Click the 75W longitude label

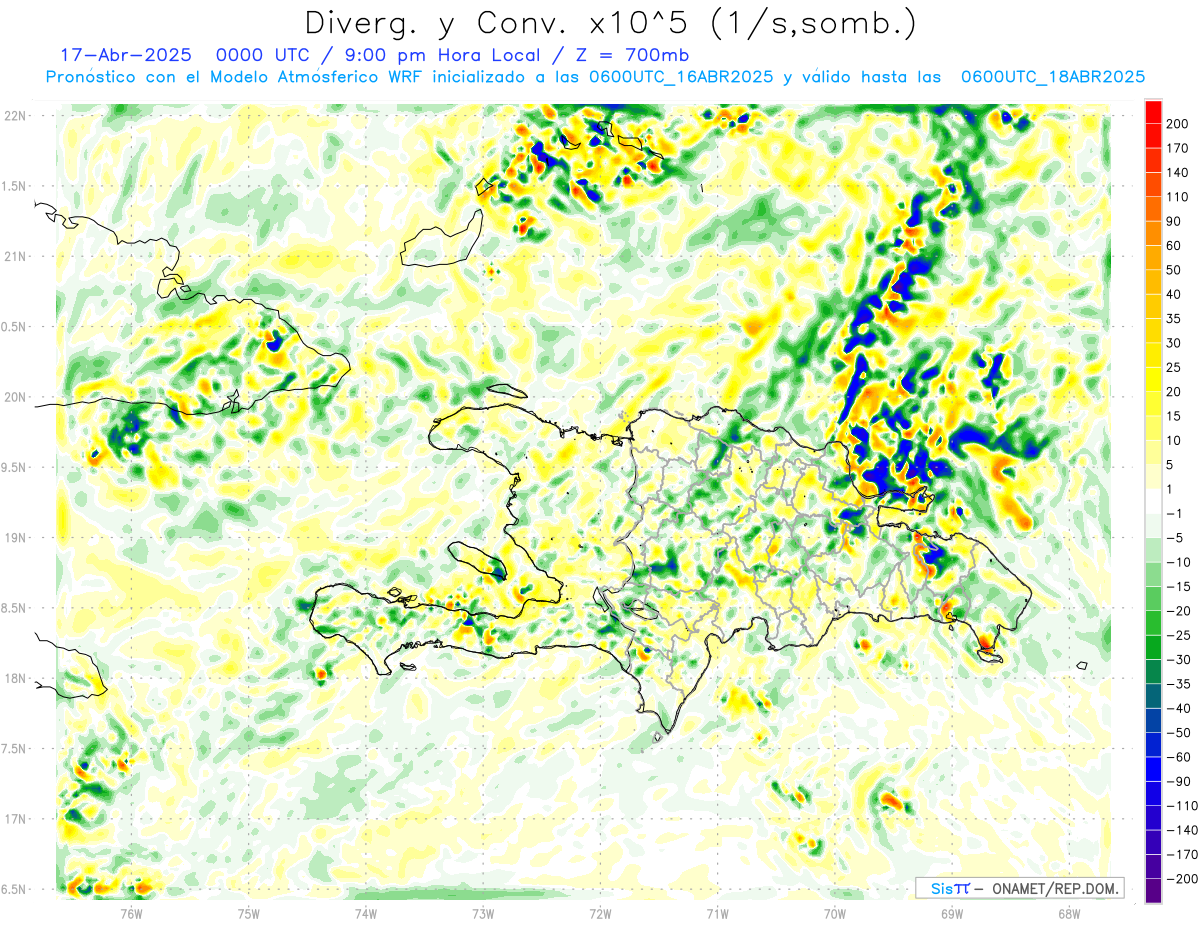coord(248,913)
